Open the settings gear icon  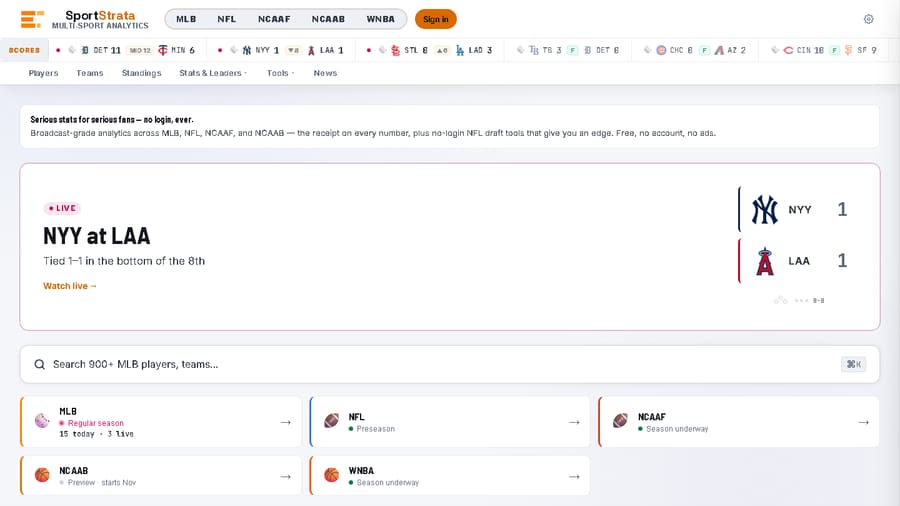pyautogui.click(x=868, y=19)
